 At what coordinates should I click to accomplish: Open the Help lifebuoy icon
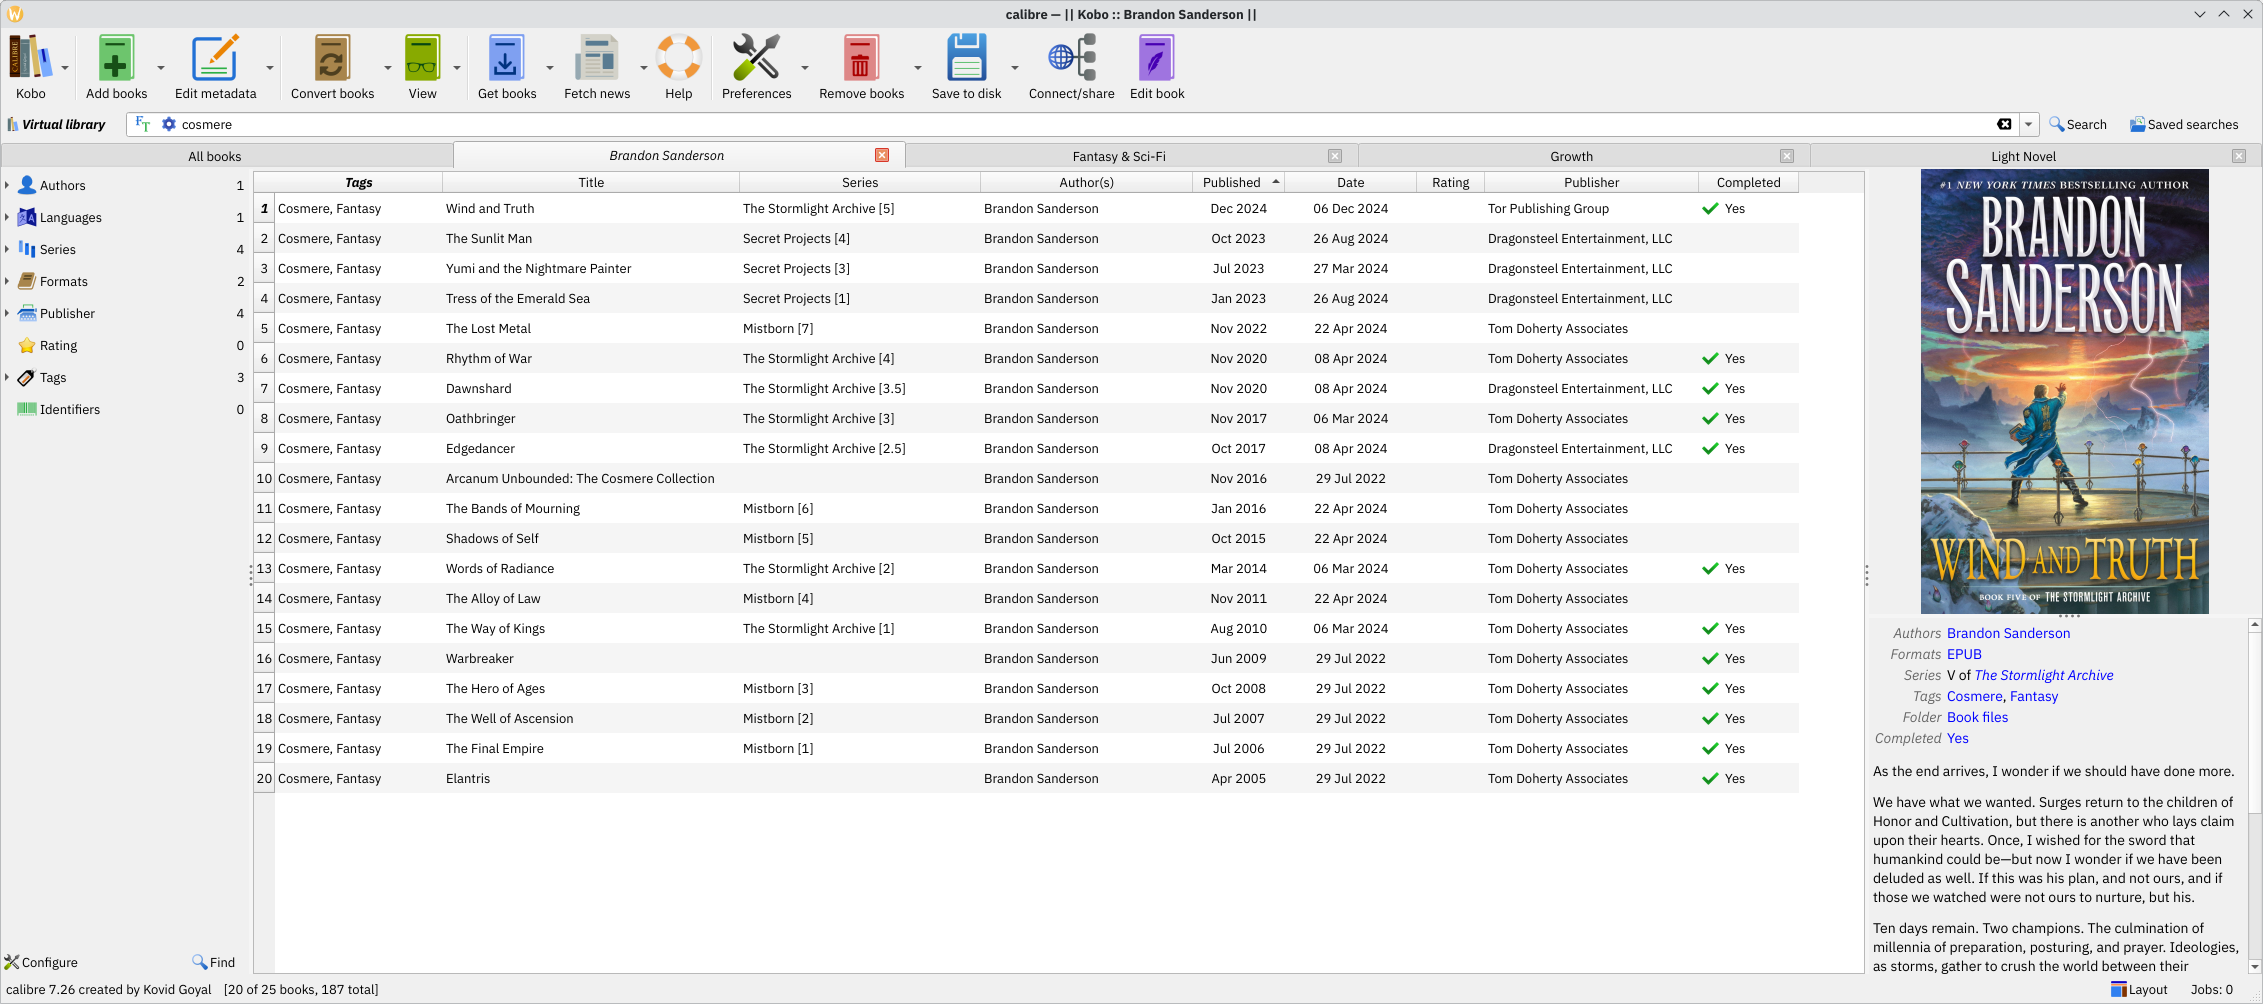click(x=678, y=58)
